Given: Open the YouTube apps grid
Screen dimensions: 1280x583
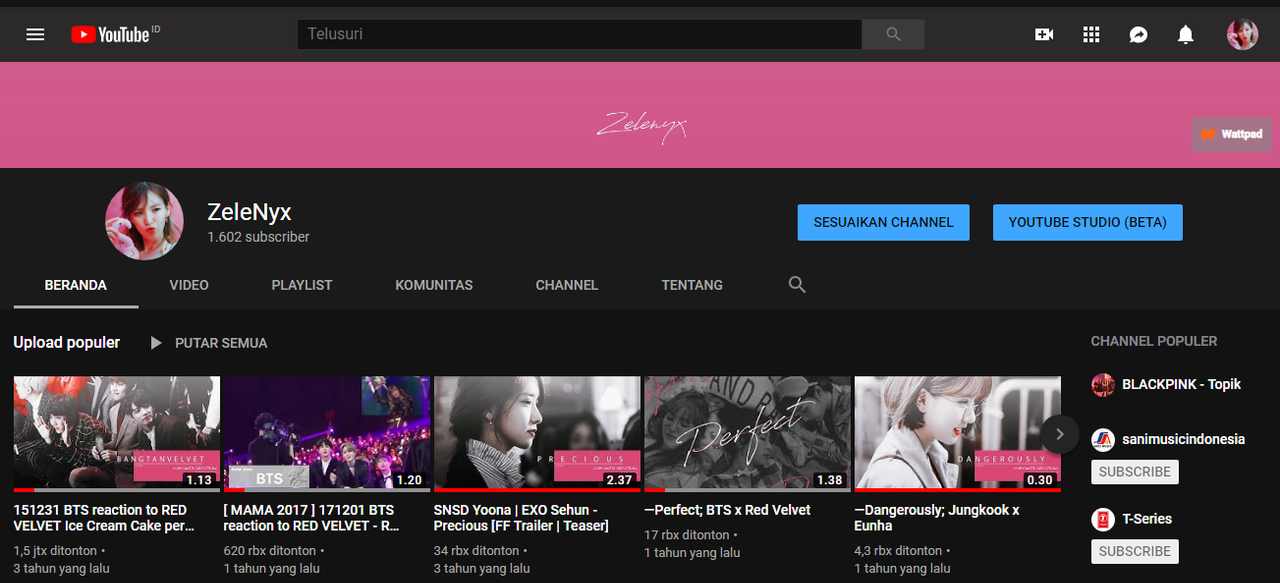Looking at the screenshot, I should click(x=1091, y=34).
